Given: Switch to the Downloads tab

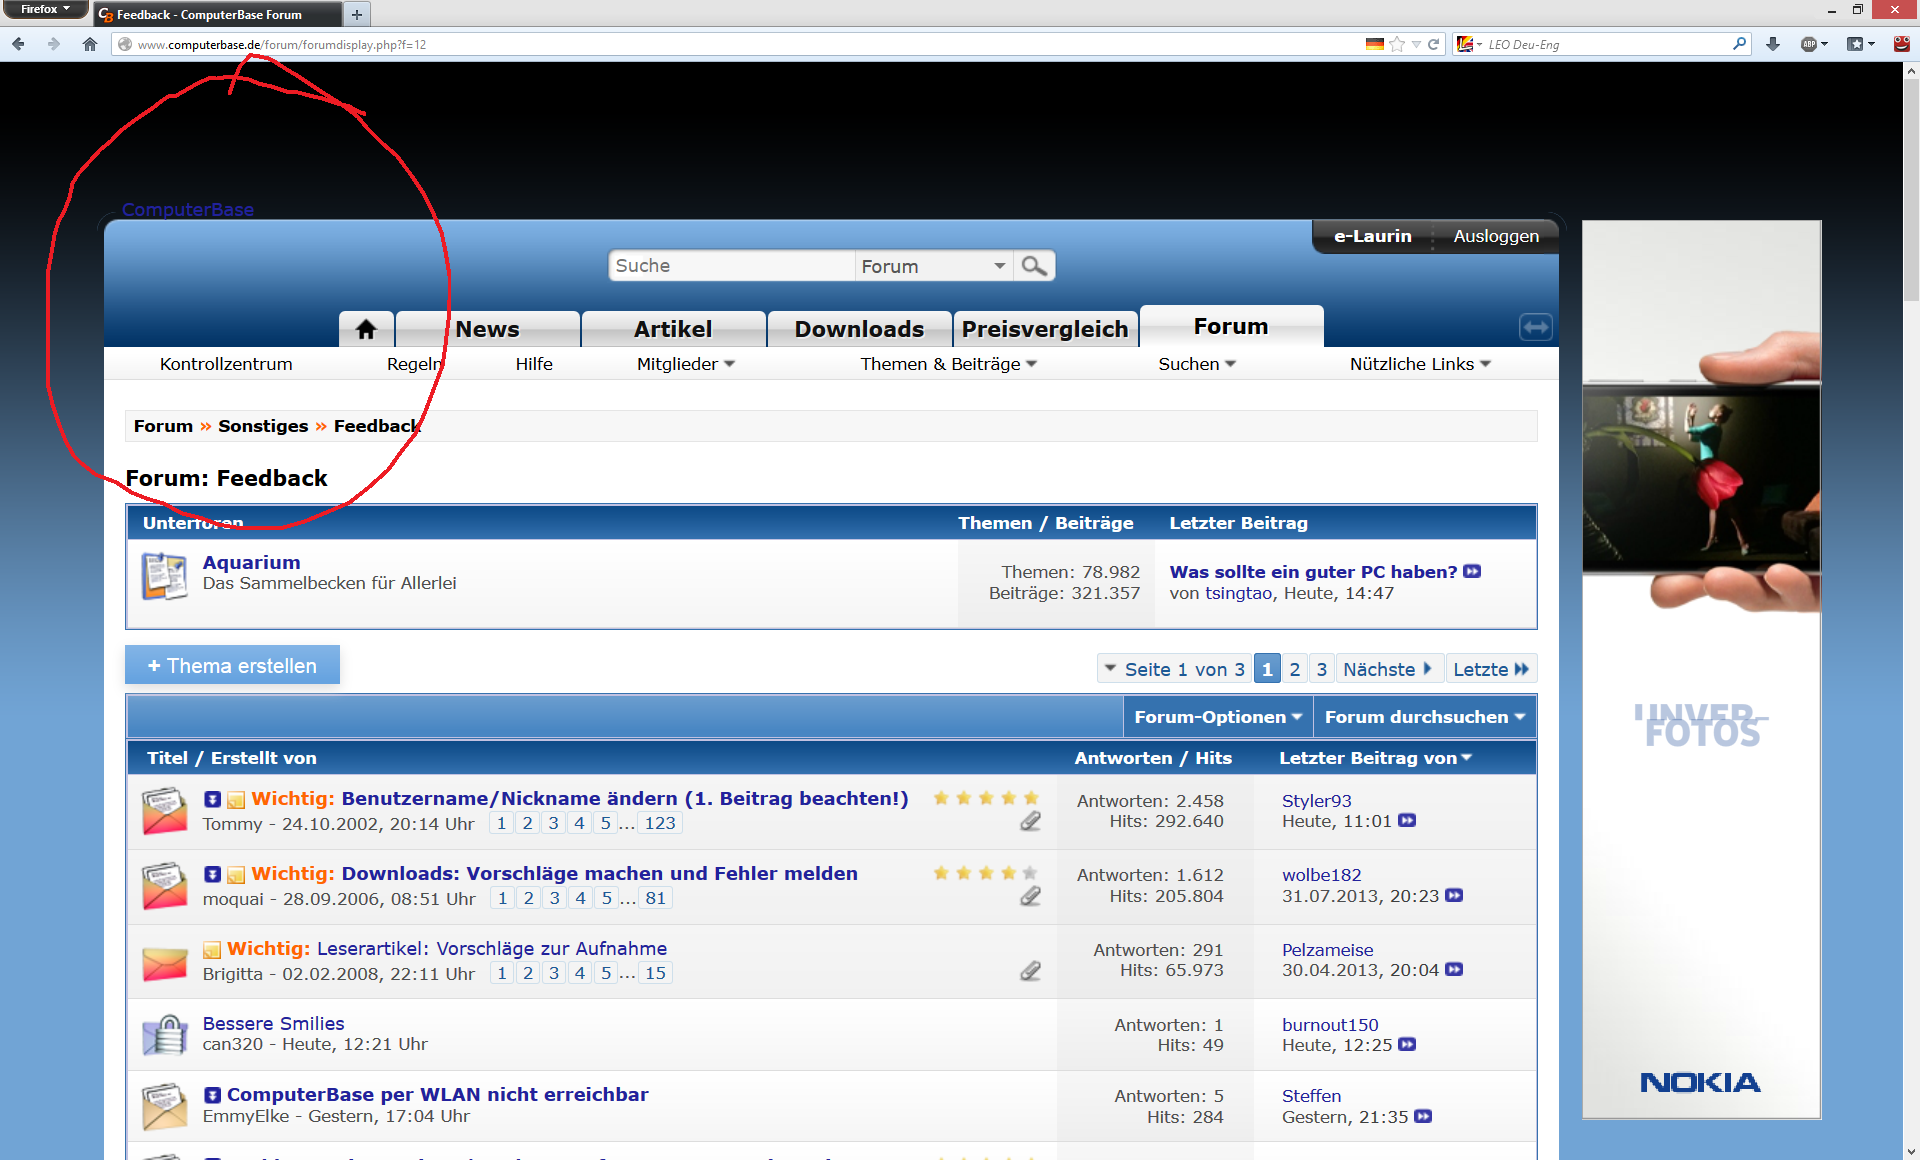Looking at the screenshot, I should pyautogui.click(x=859, y=329).
